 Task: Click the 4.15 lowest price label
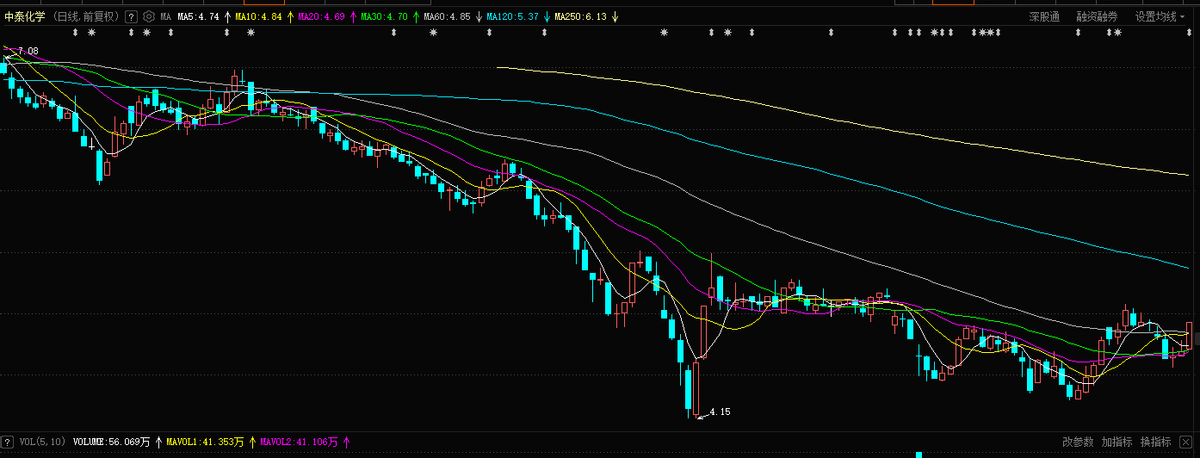719,412
